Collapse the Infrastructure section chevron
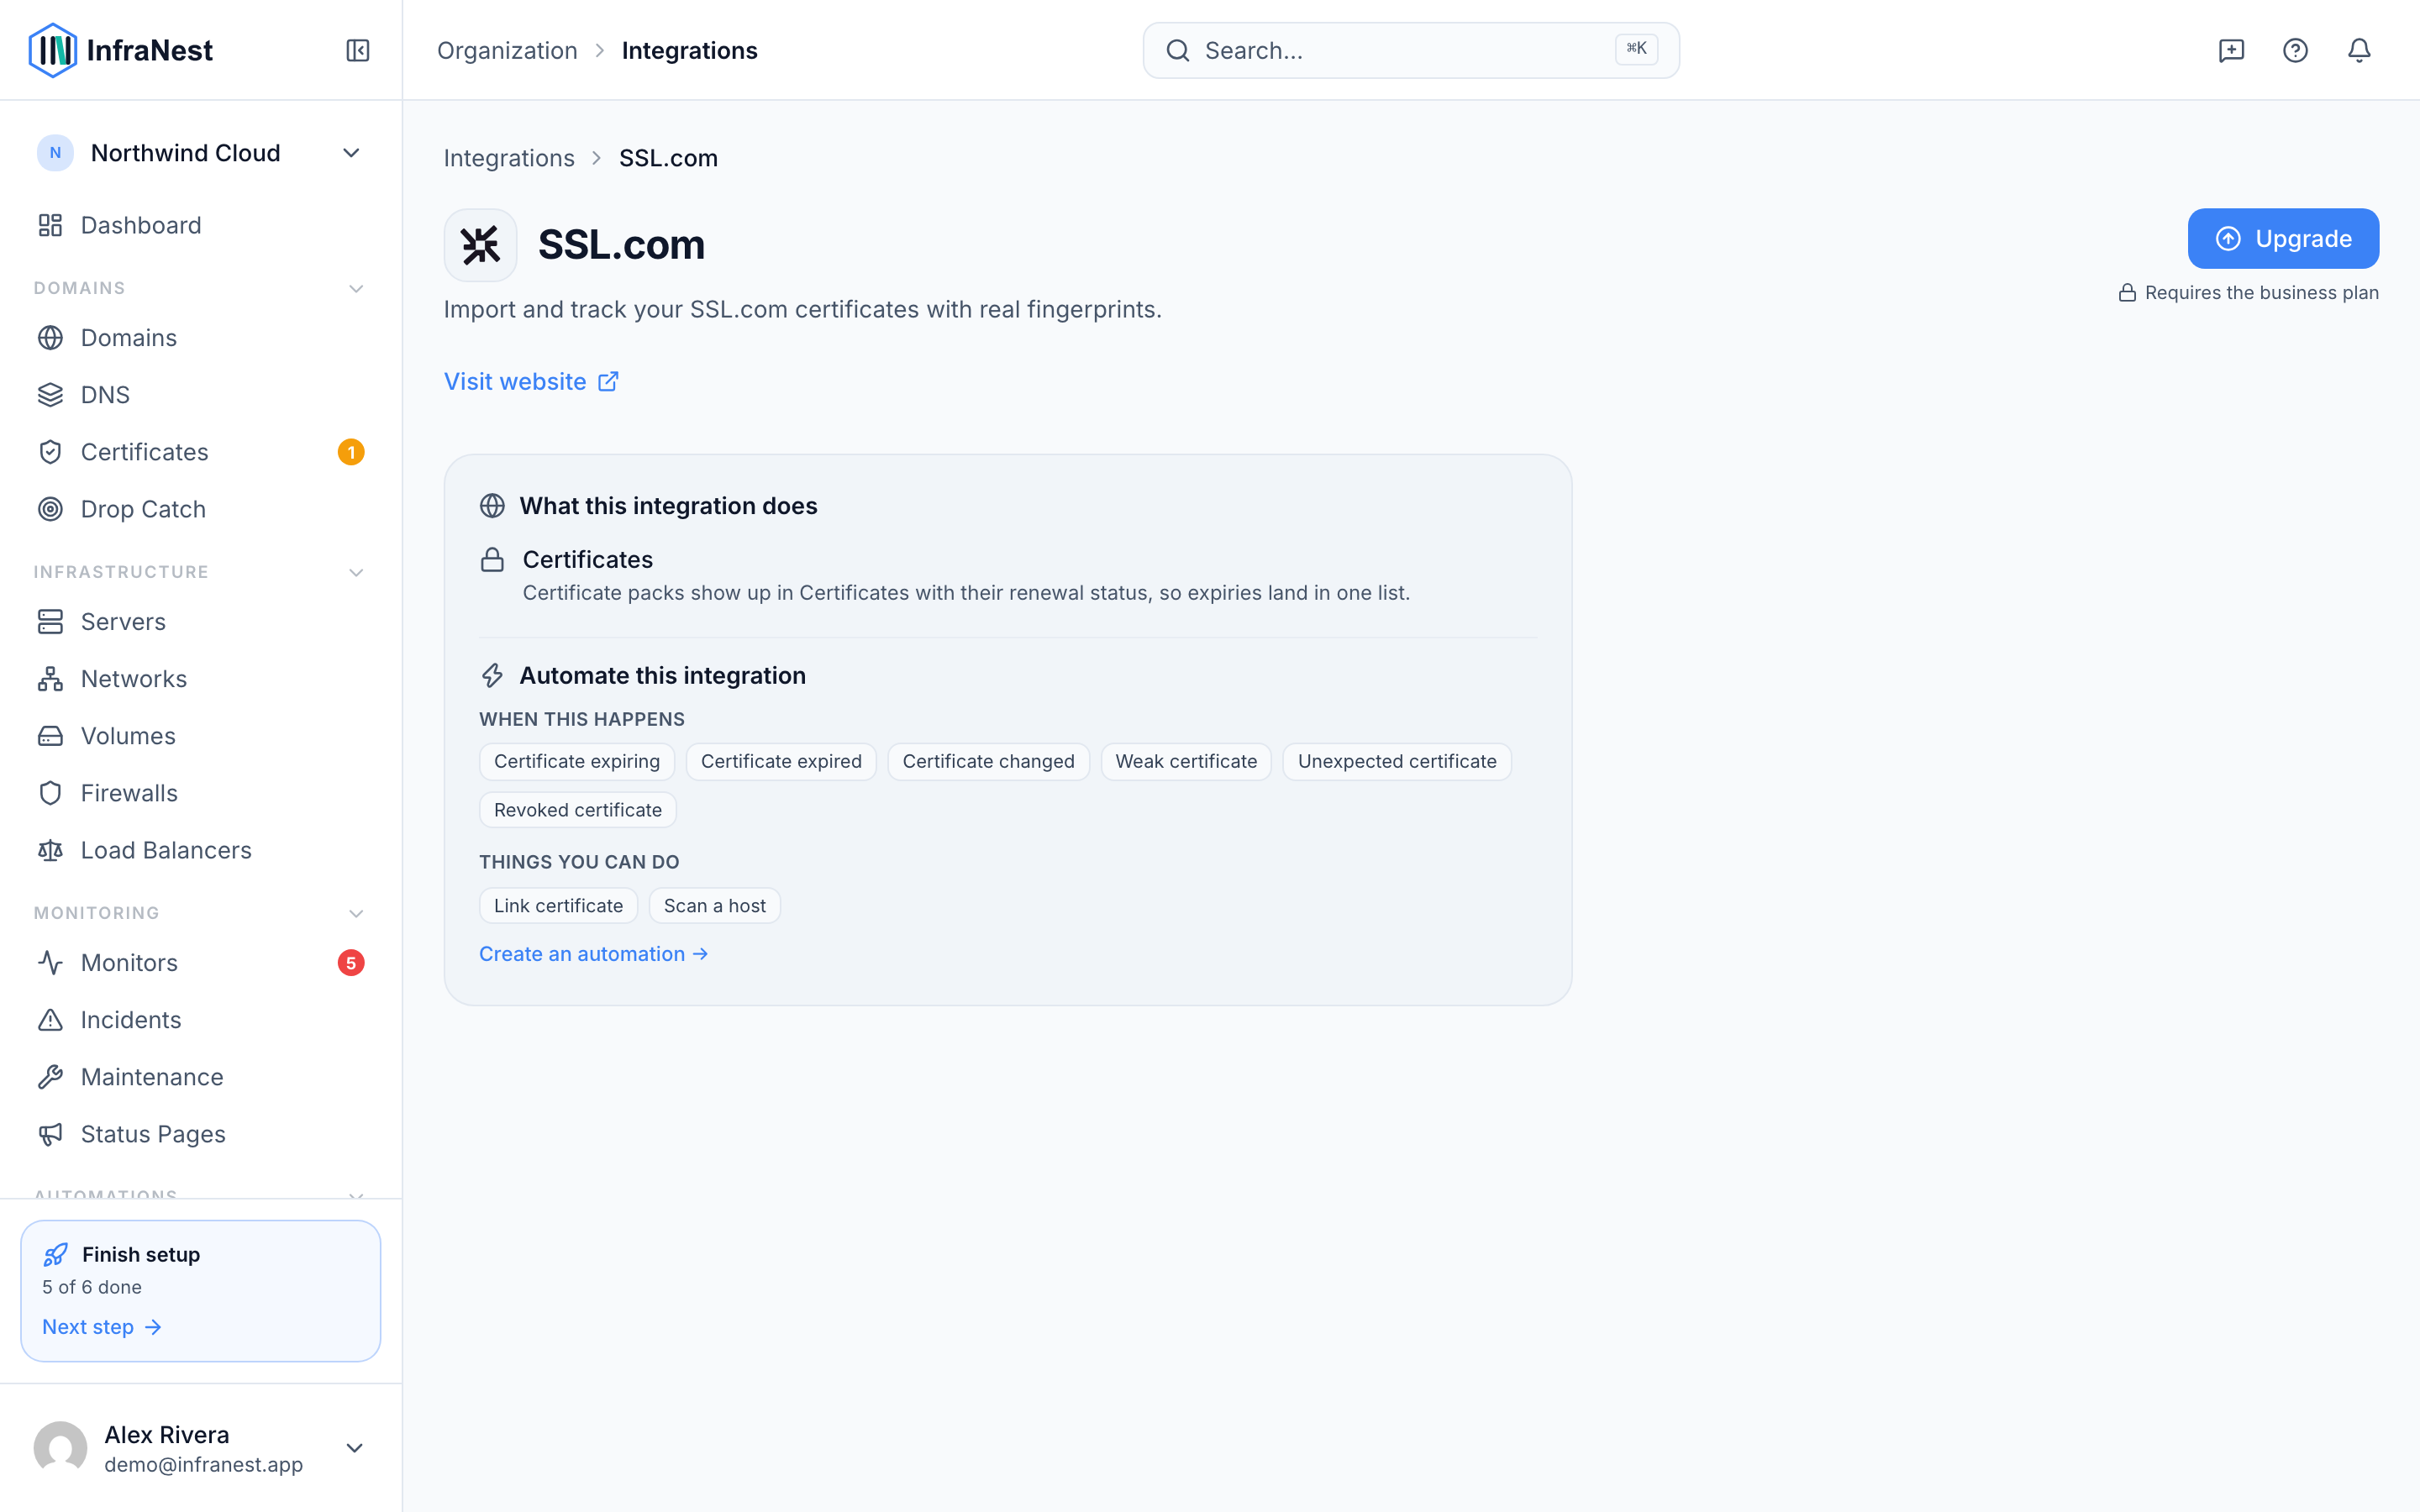 pyautogui.click(x=356, y=572)
